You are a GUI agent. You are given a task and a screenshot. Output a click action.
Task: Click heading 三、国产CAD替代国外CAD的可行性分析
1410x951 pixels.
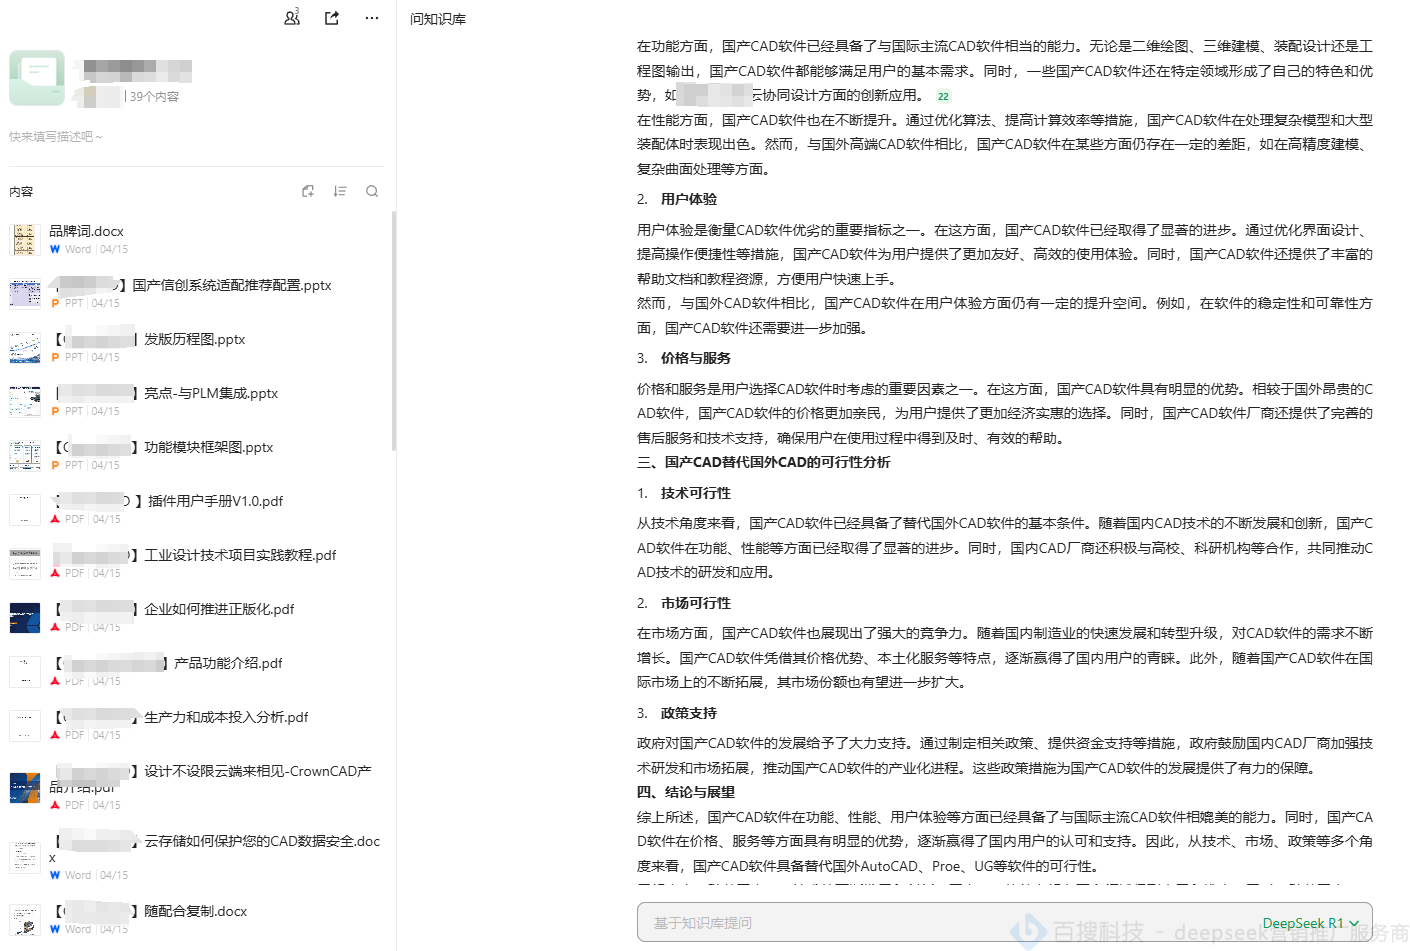click(x=763, y=462)
